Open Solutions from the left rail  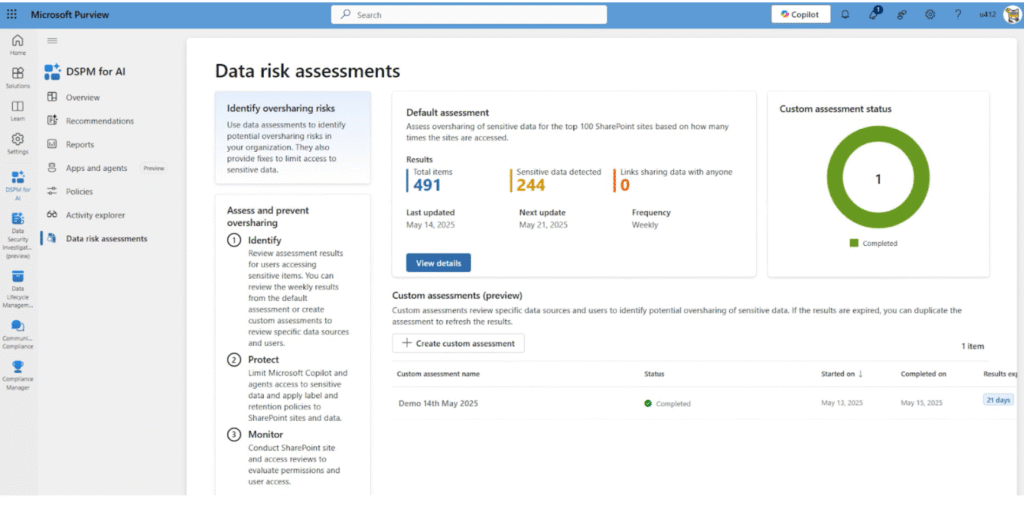point(18,77)
